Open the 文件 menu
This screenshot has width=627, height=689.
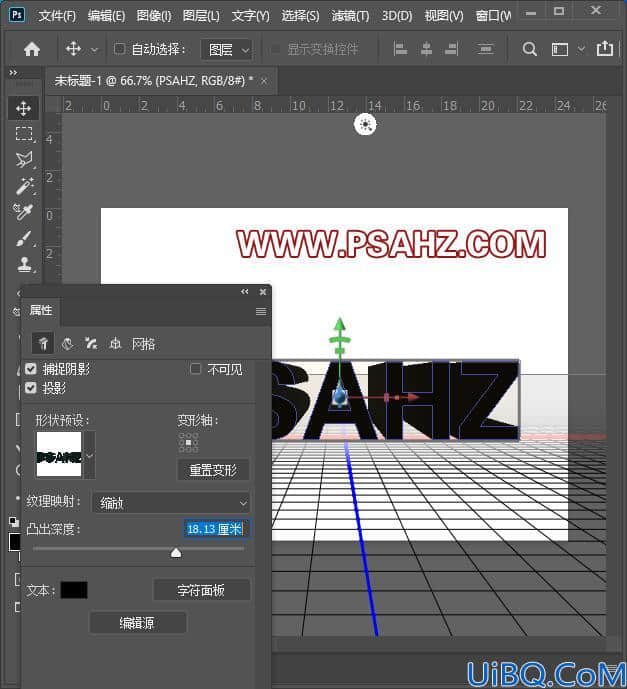click(57, 16)
